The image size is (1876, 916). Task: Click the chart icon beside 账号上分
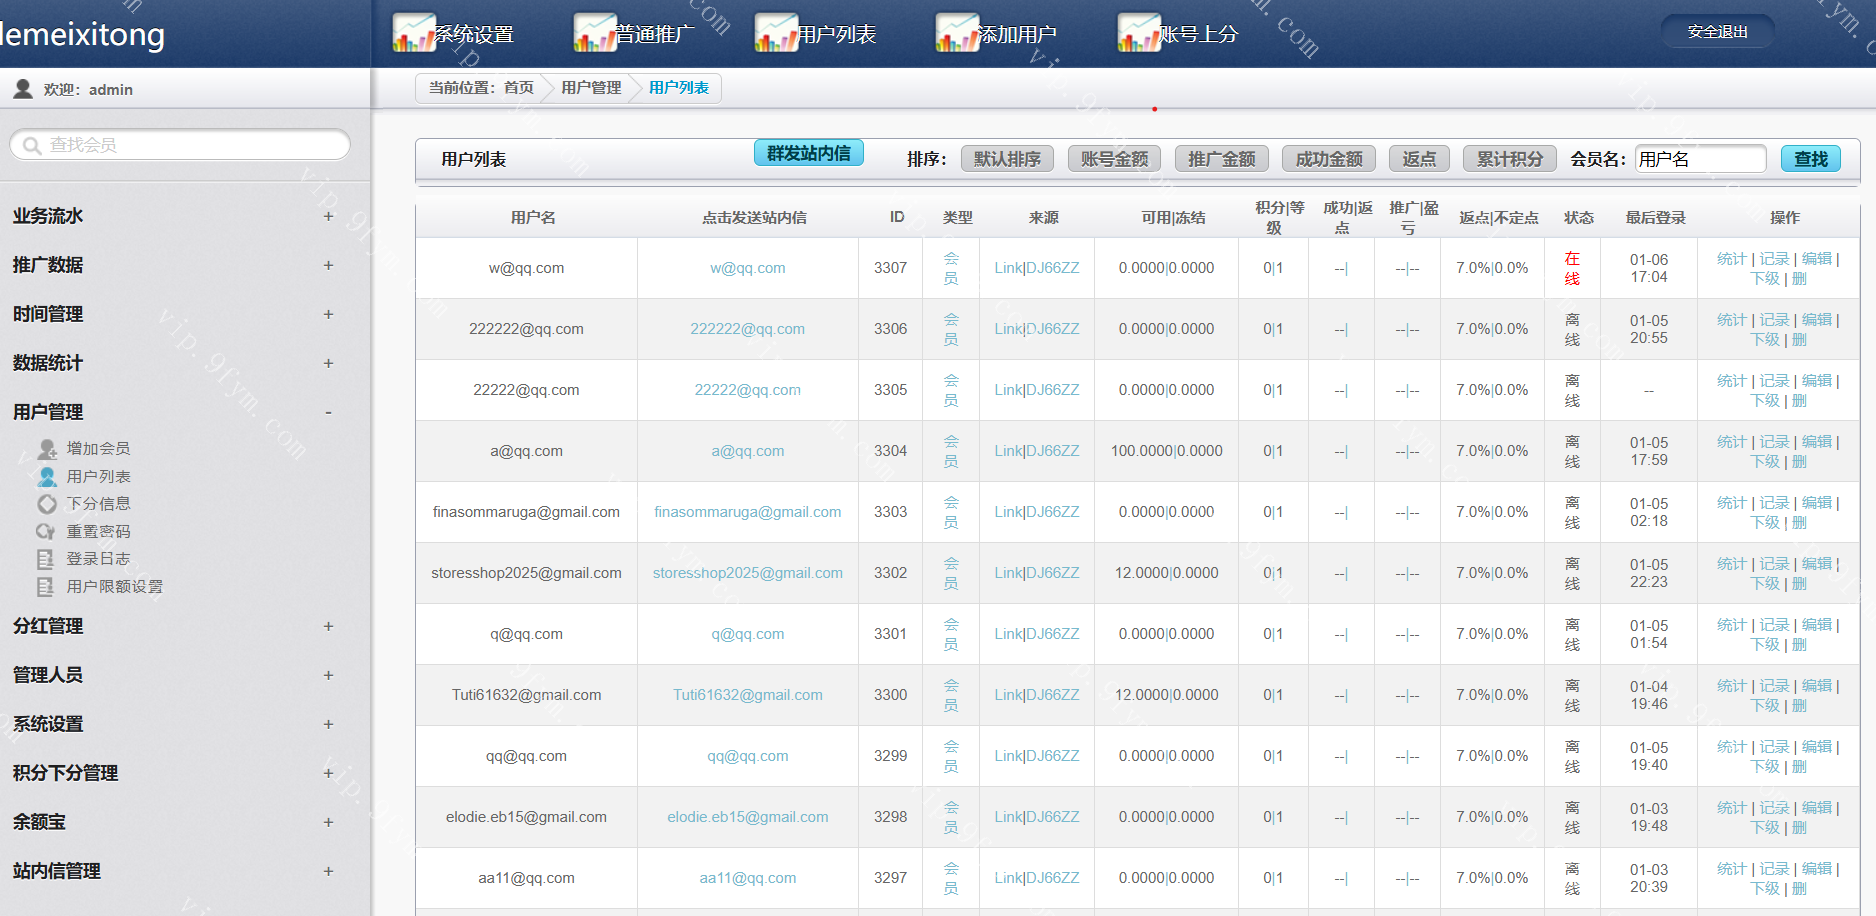[1138, 33]
